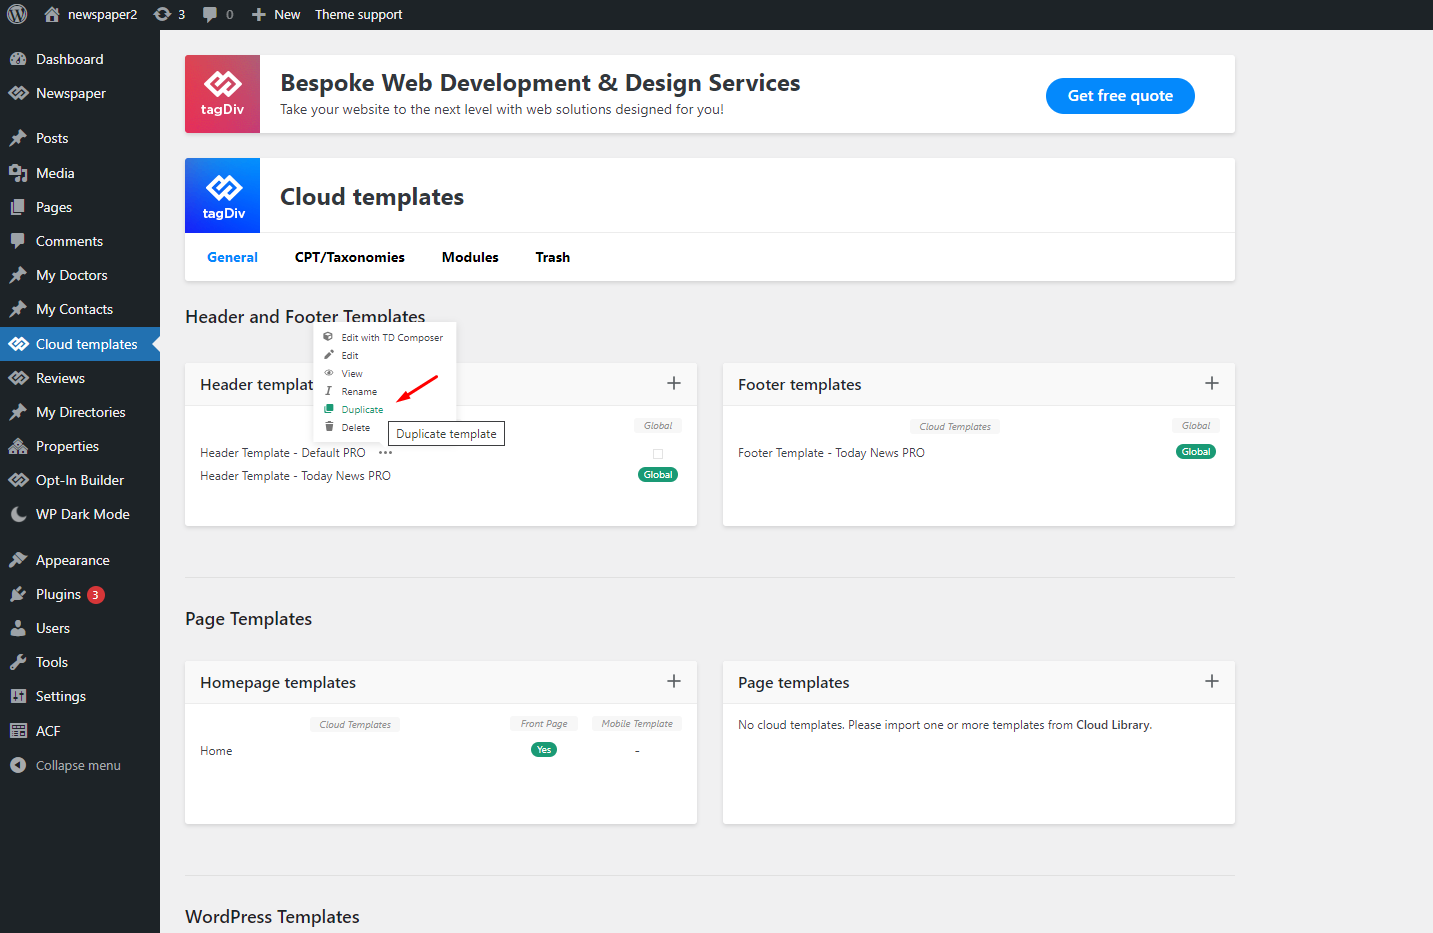Screen dimensions: 1433x933
Task: Add a new footer template with plus
Action: click(x=1212, y=383)
